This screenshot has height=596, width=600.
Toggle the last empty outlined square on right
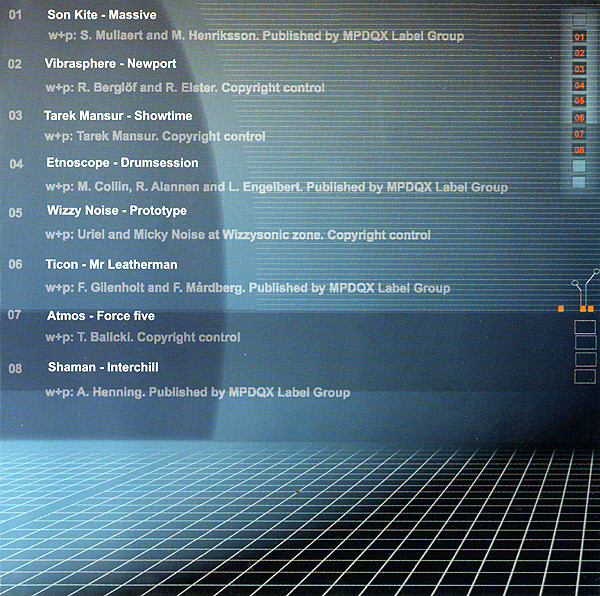click(585, 376)
